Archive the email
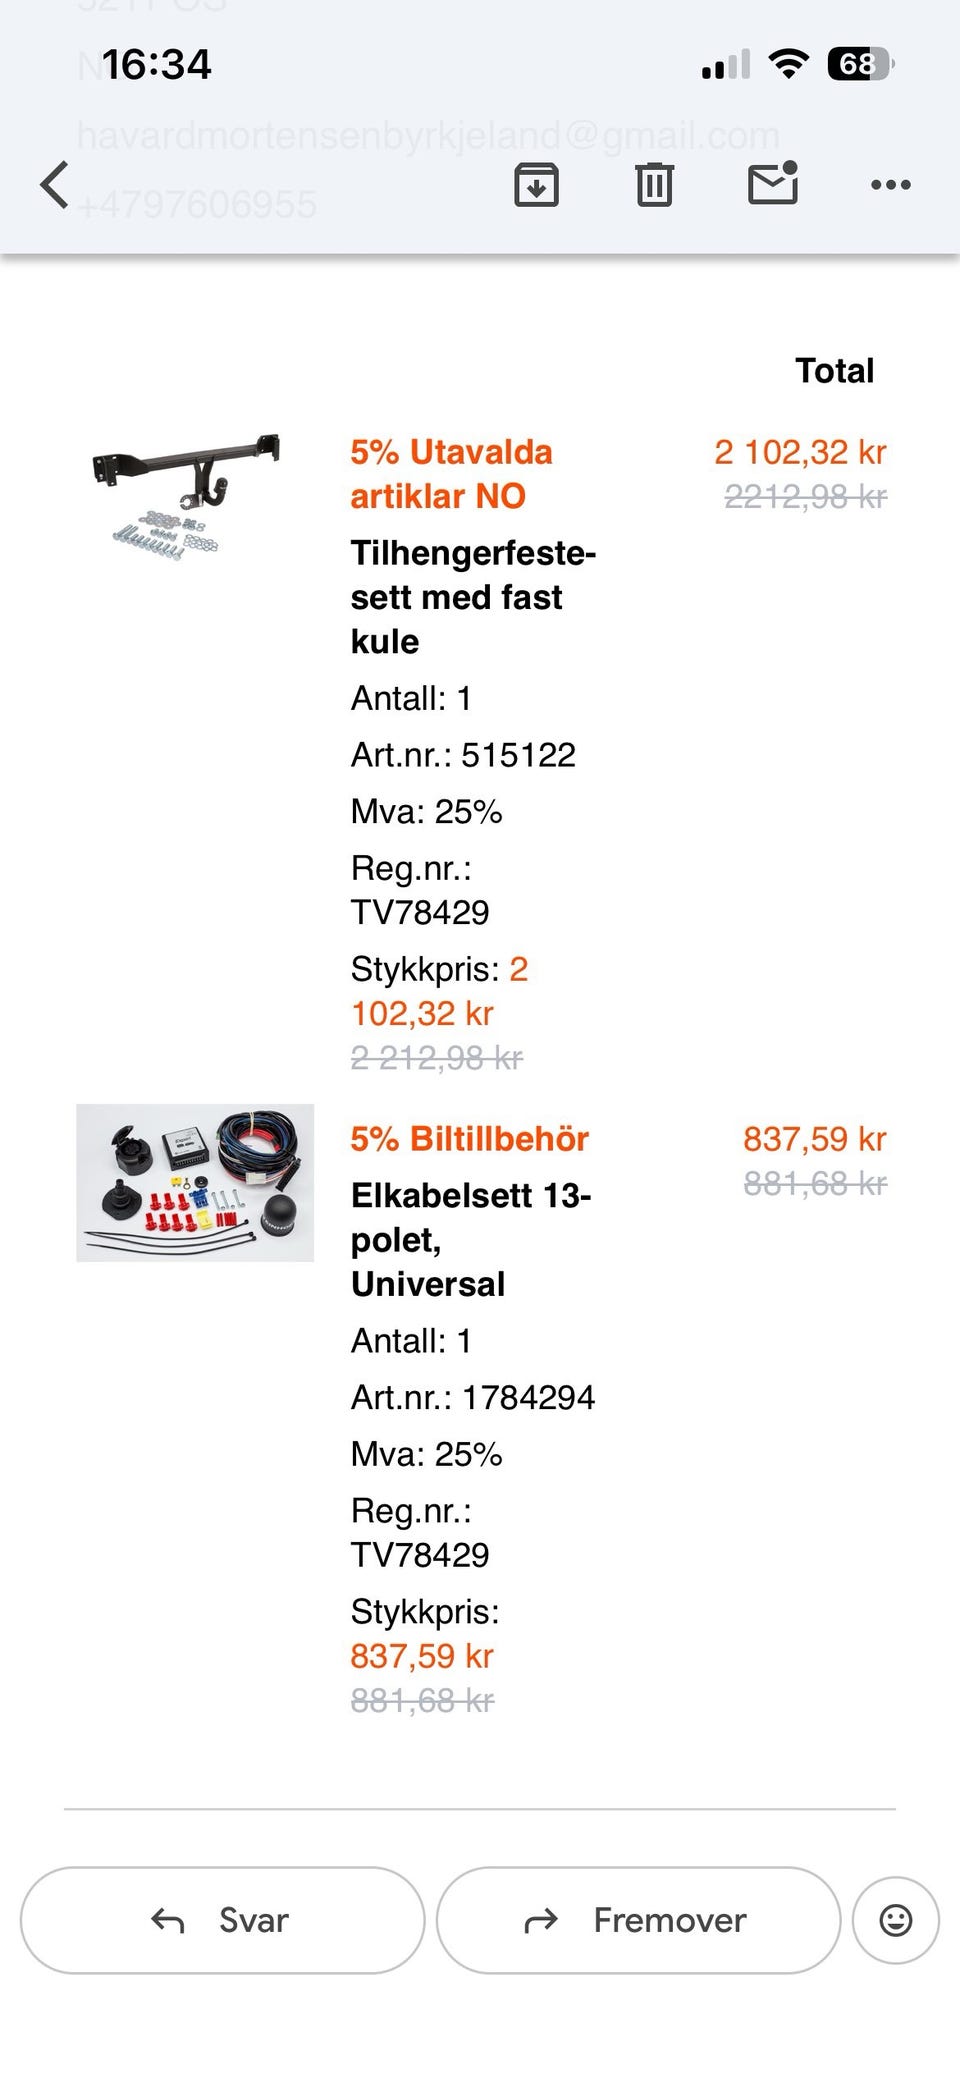Screen dimensions: 960x2078 (536, 184)
